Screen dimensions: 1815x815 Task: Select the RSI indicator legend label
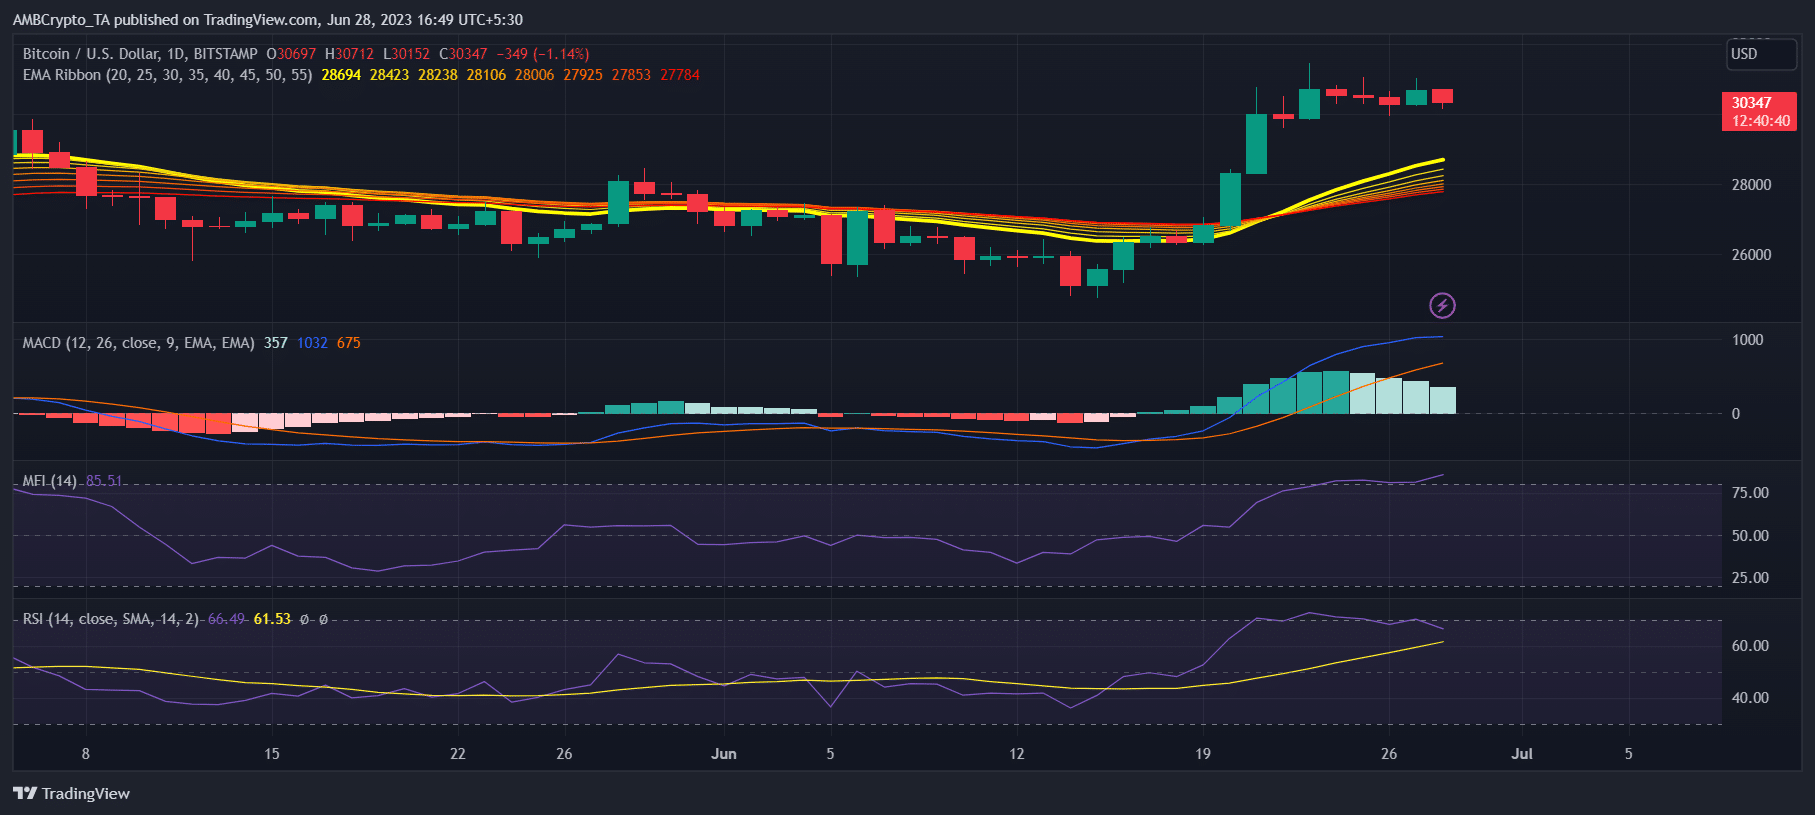pos(111,619)
